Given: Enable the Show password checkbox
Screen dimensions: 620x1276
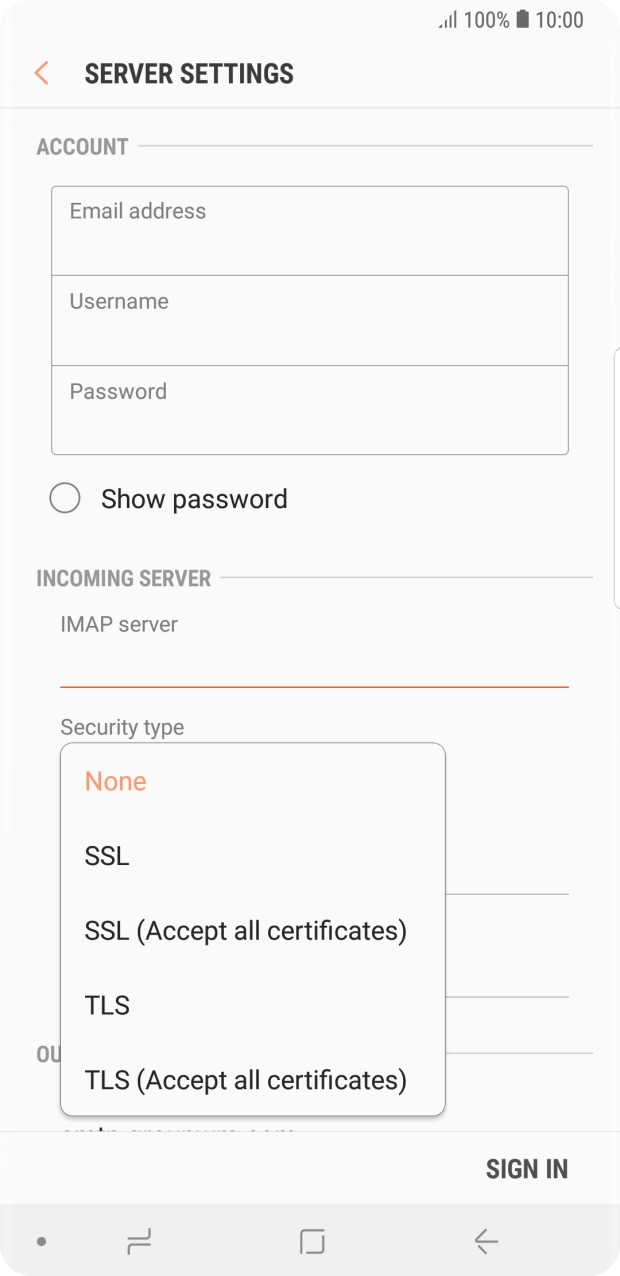Looking at the screenshot, I should (x=65, y=497).
